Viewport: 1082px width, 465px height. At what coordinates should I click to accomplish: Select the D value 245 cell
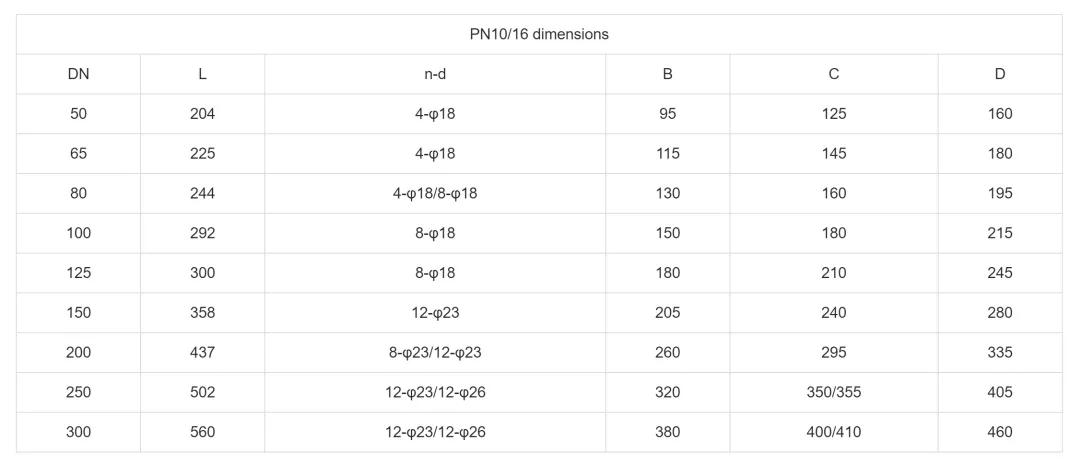pyautogui.click(x=999, y=273)
